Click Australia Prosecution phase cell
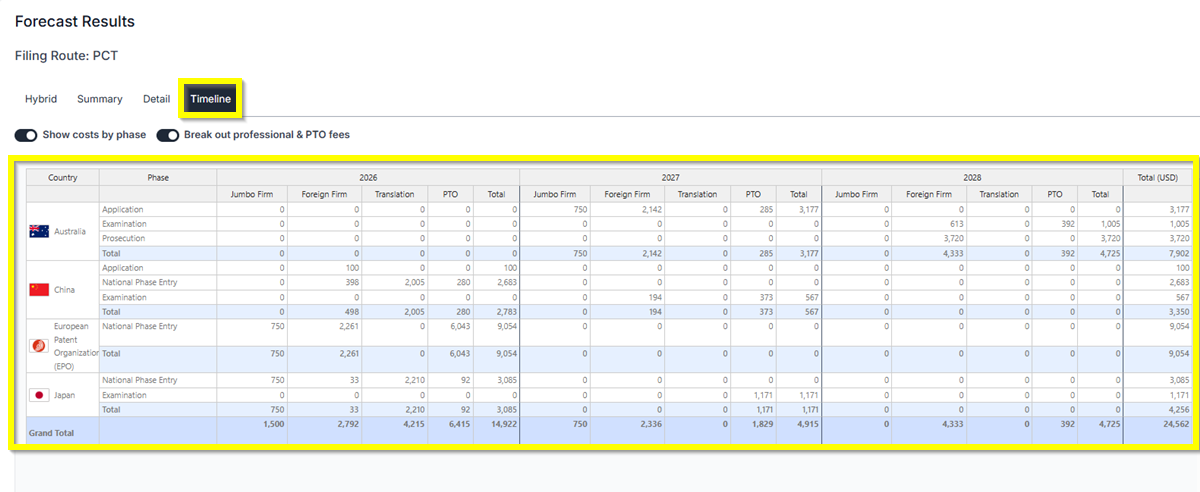Viewport: 1200px width, 492px height. coord(123,239)
